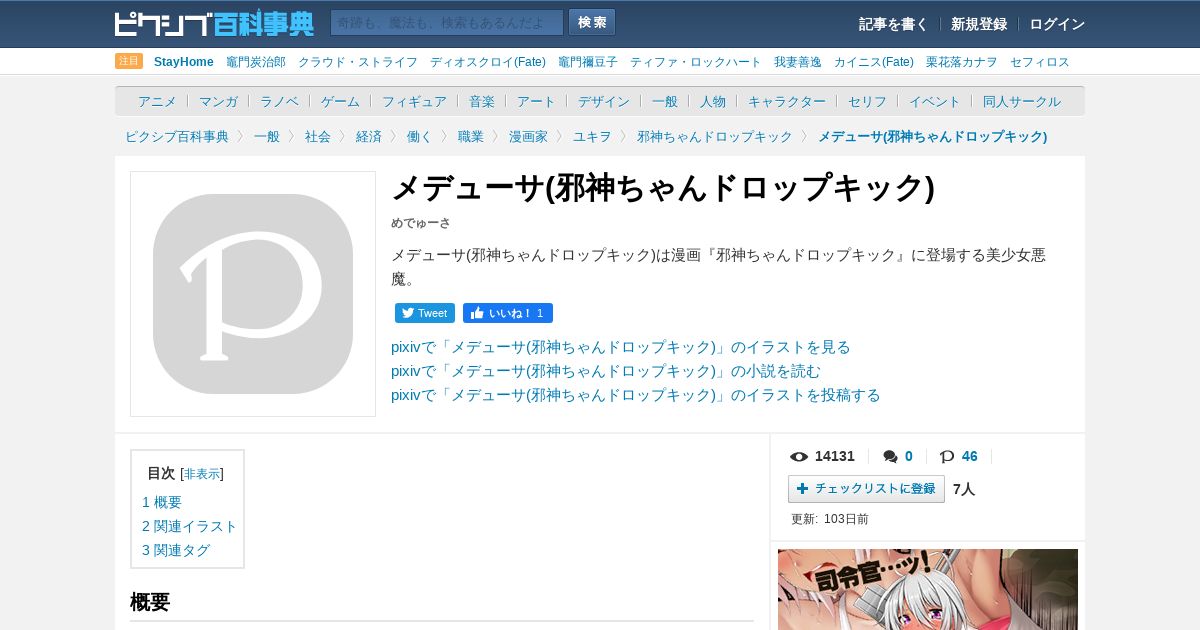
Task: Select キャラクター category menu
Action: [x=787, y=101]
